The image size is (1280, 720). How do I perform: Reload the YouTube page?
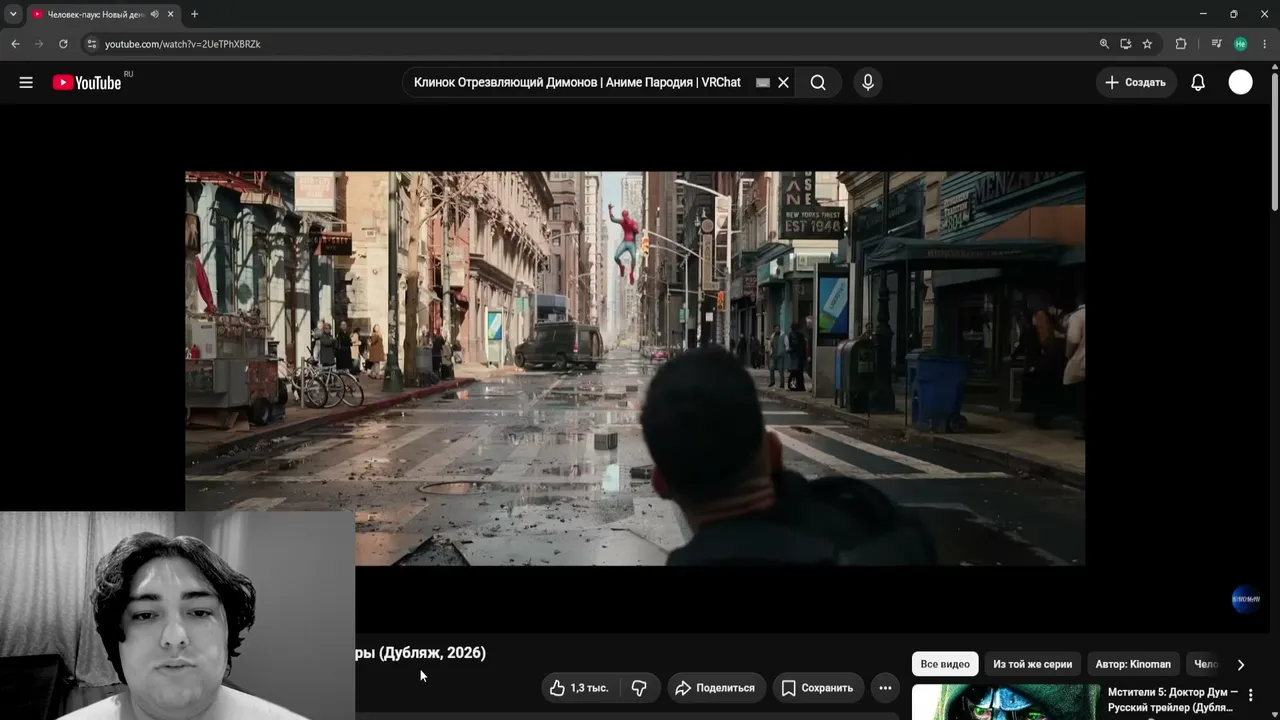(63, 44)
